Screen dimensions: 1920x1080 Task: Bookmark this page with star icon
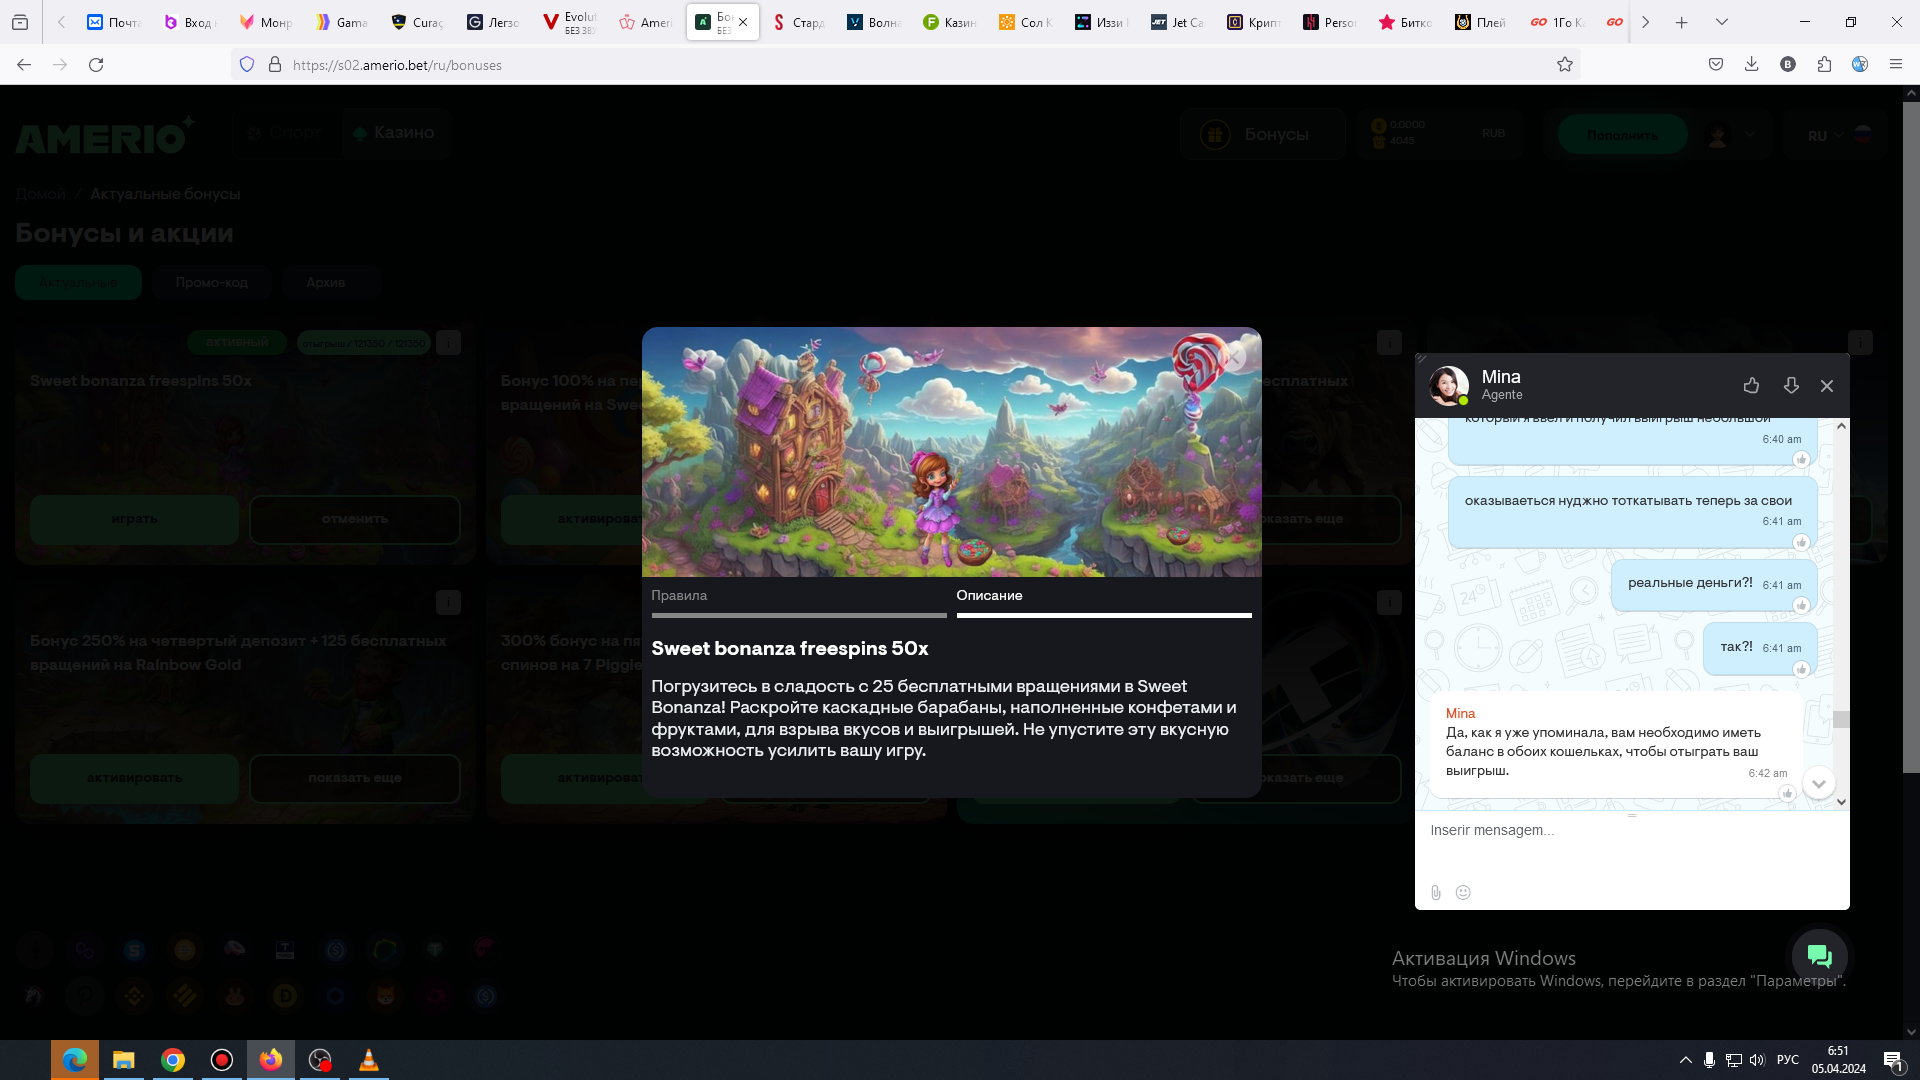(x=1565, y=65)
